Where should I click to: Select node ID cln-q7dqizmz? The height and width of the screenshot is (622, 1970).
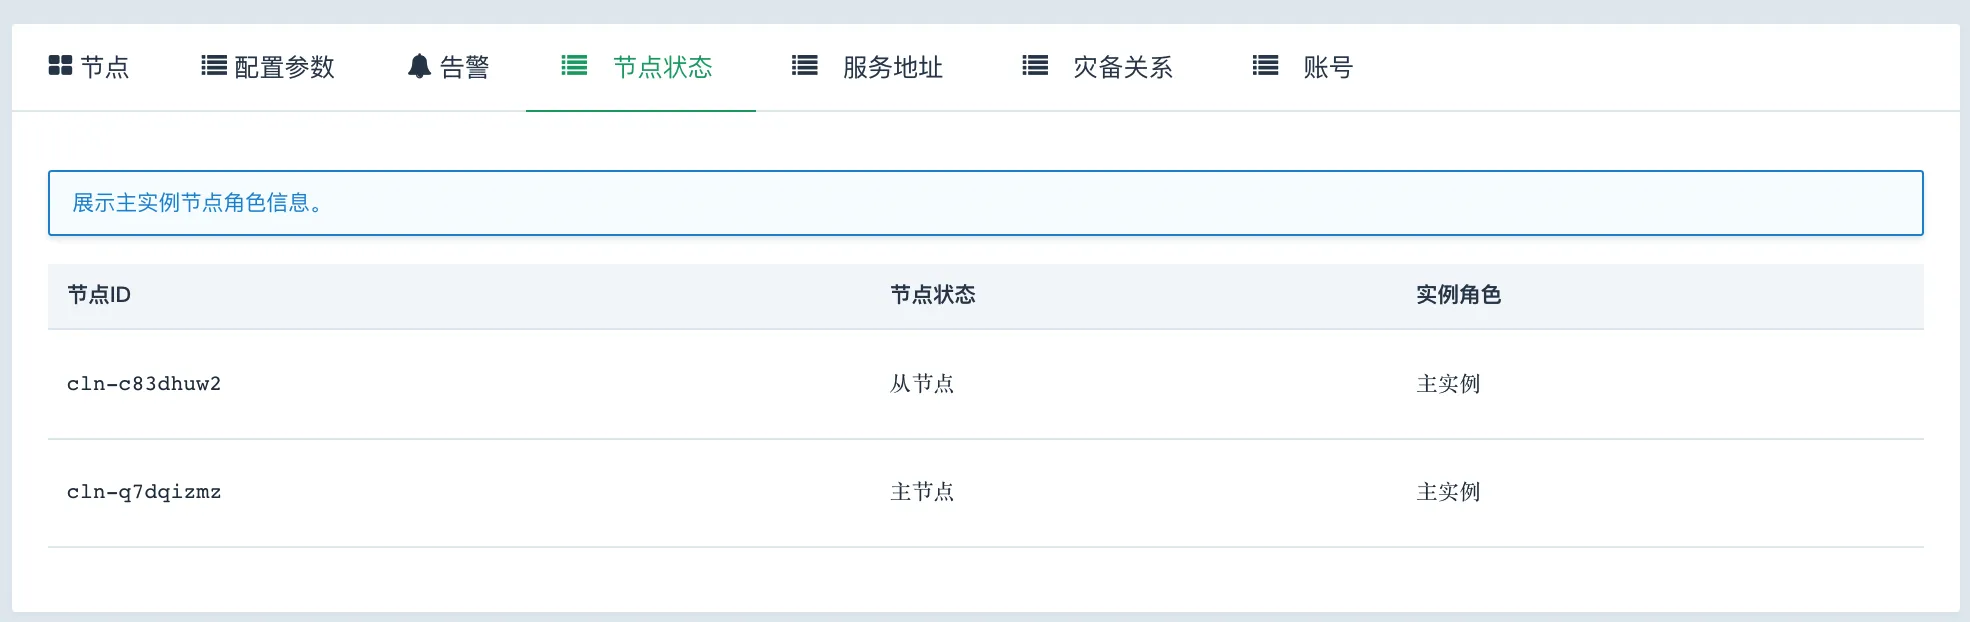point(144,492)
